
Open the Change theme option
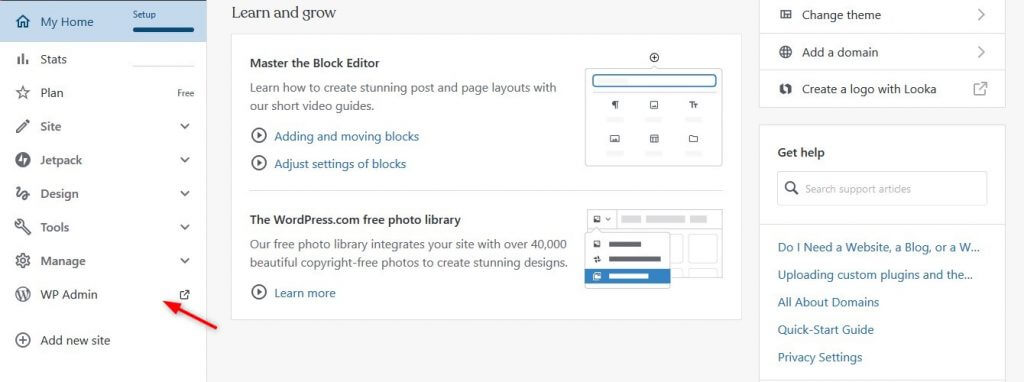tap(882, 15)
